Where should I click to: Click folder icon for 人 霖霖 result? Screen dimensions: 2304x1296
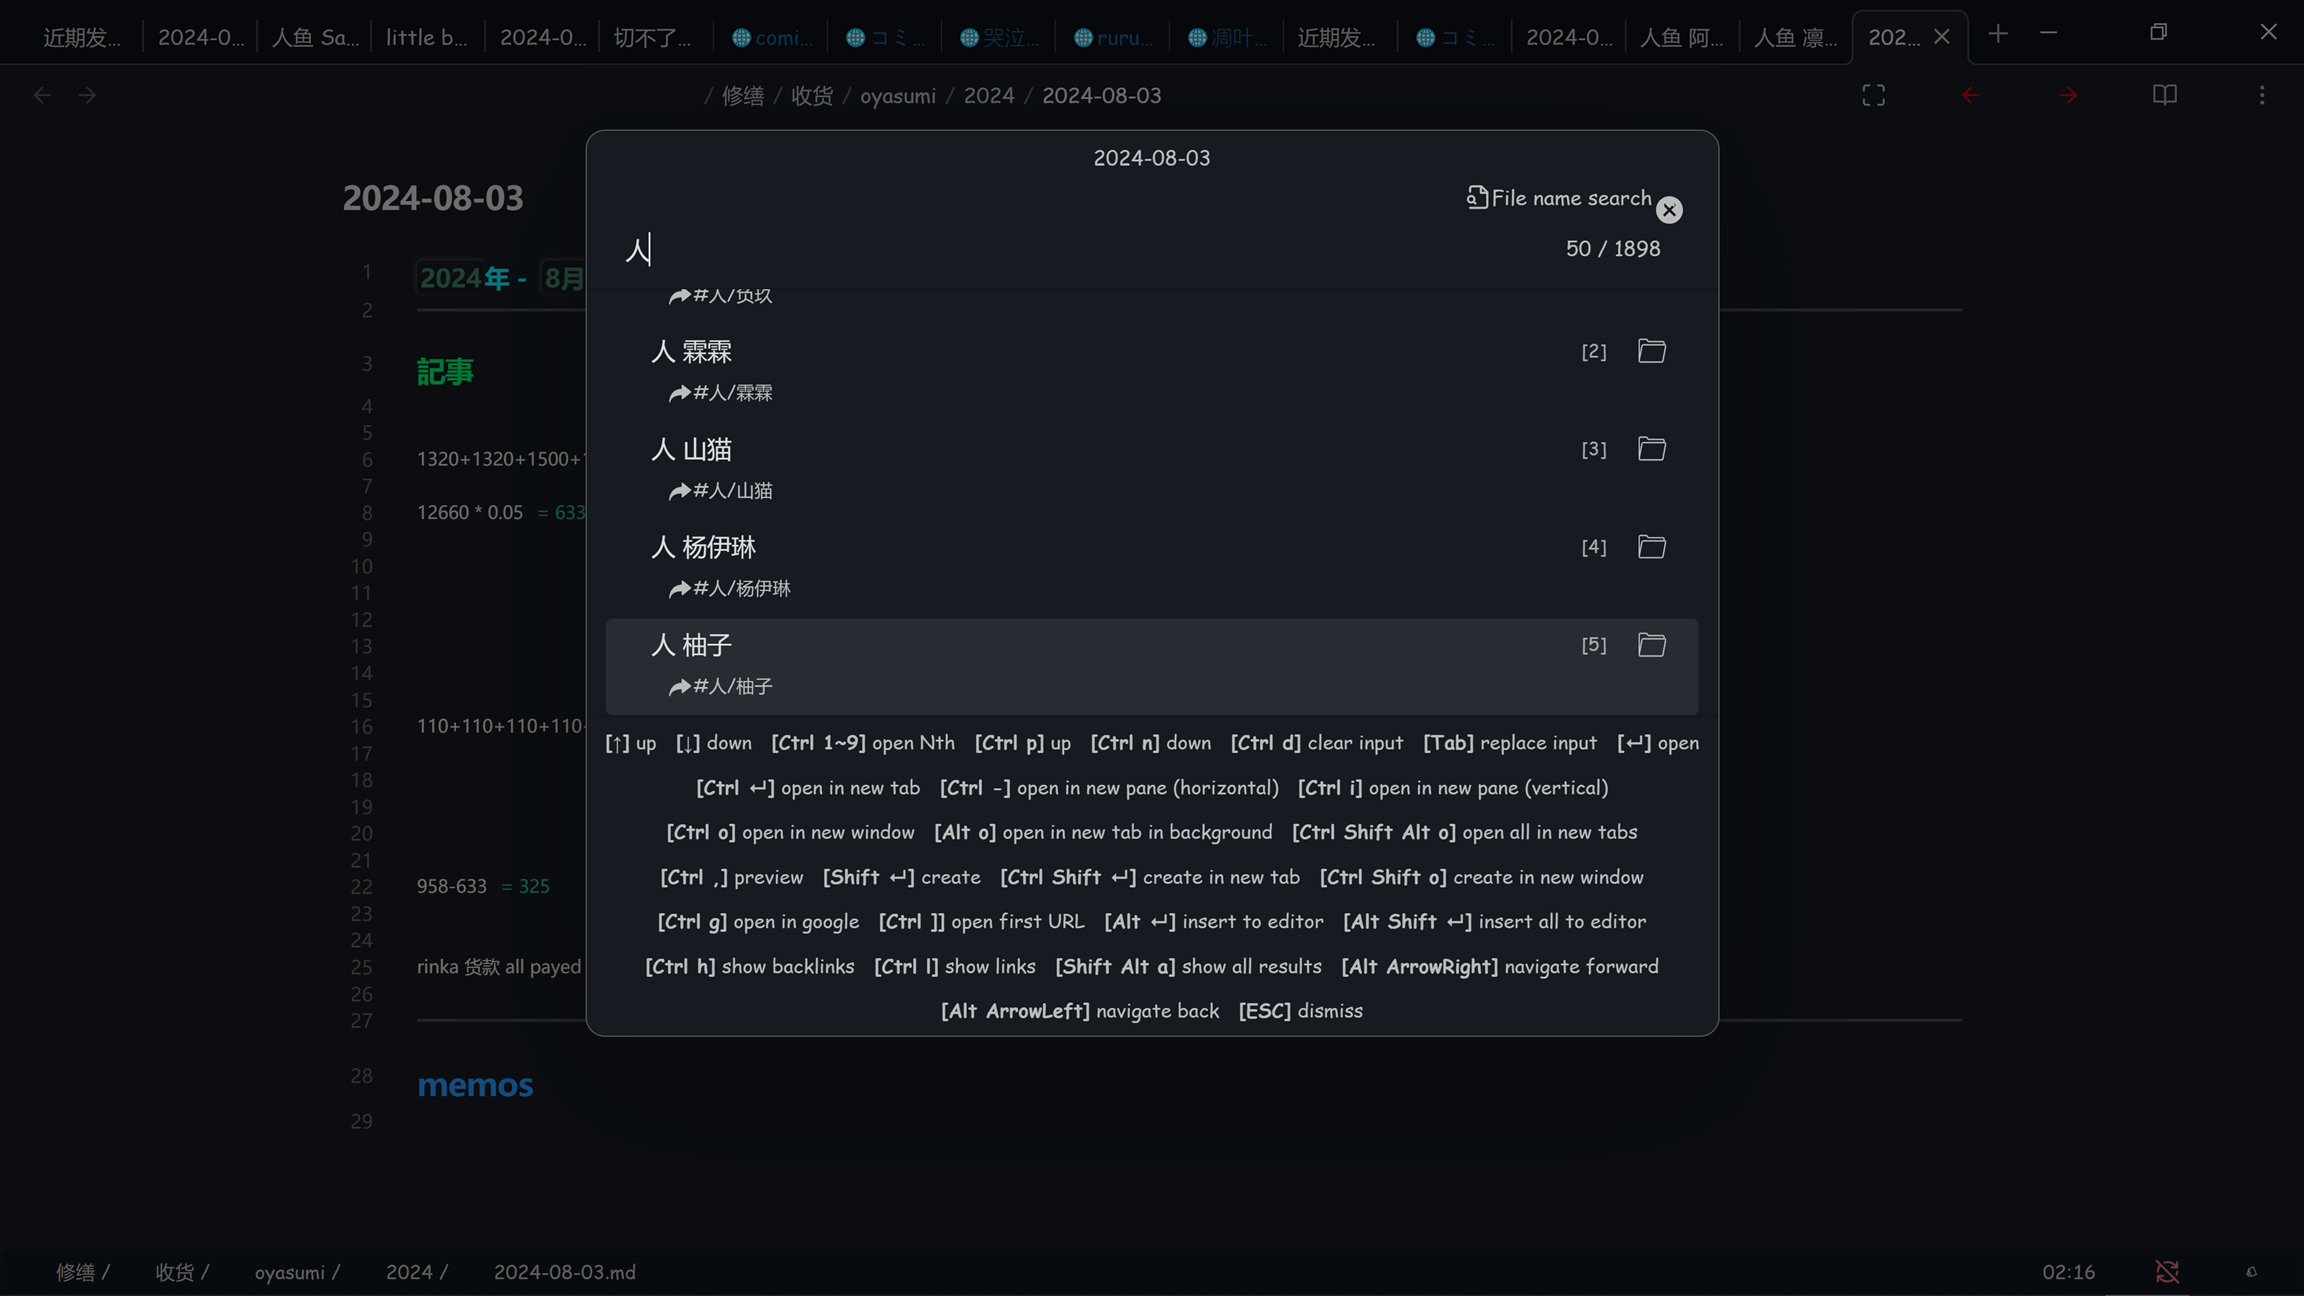coord(1651,351)
